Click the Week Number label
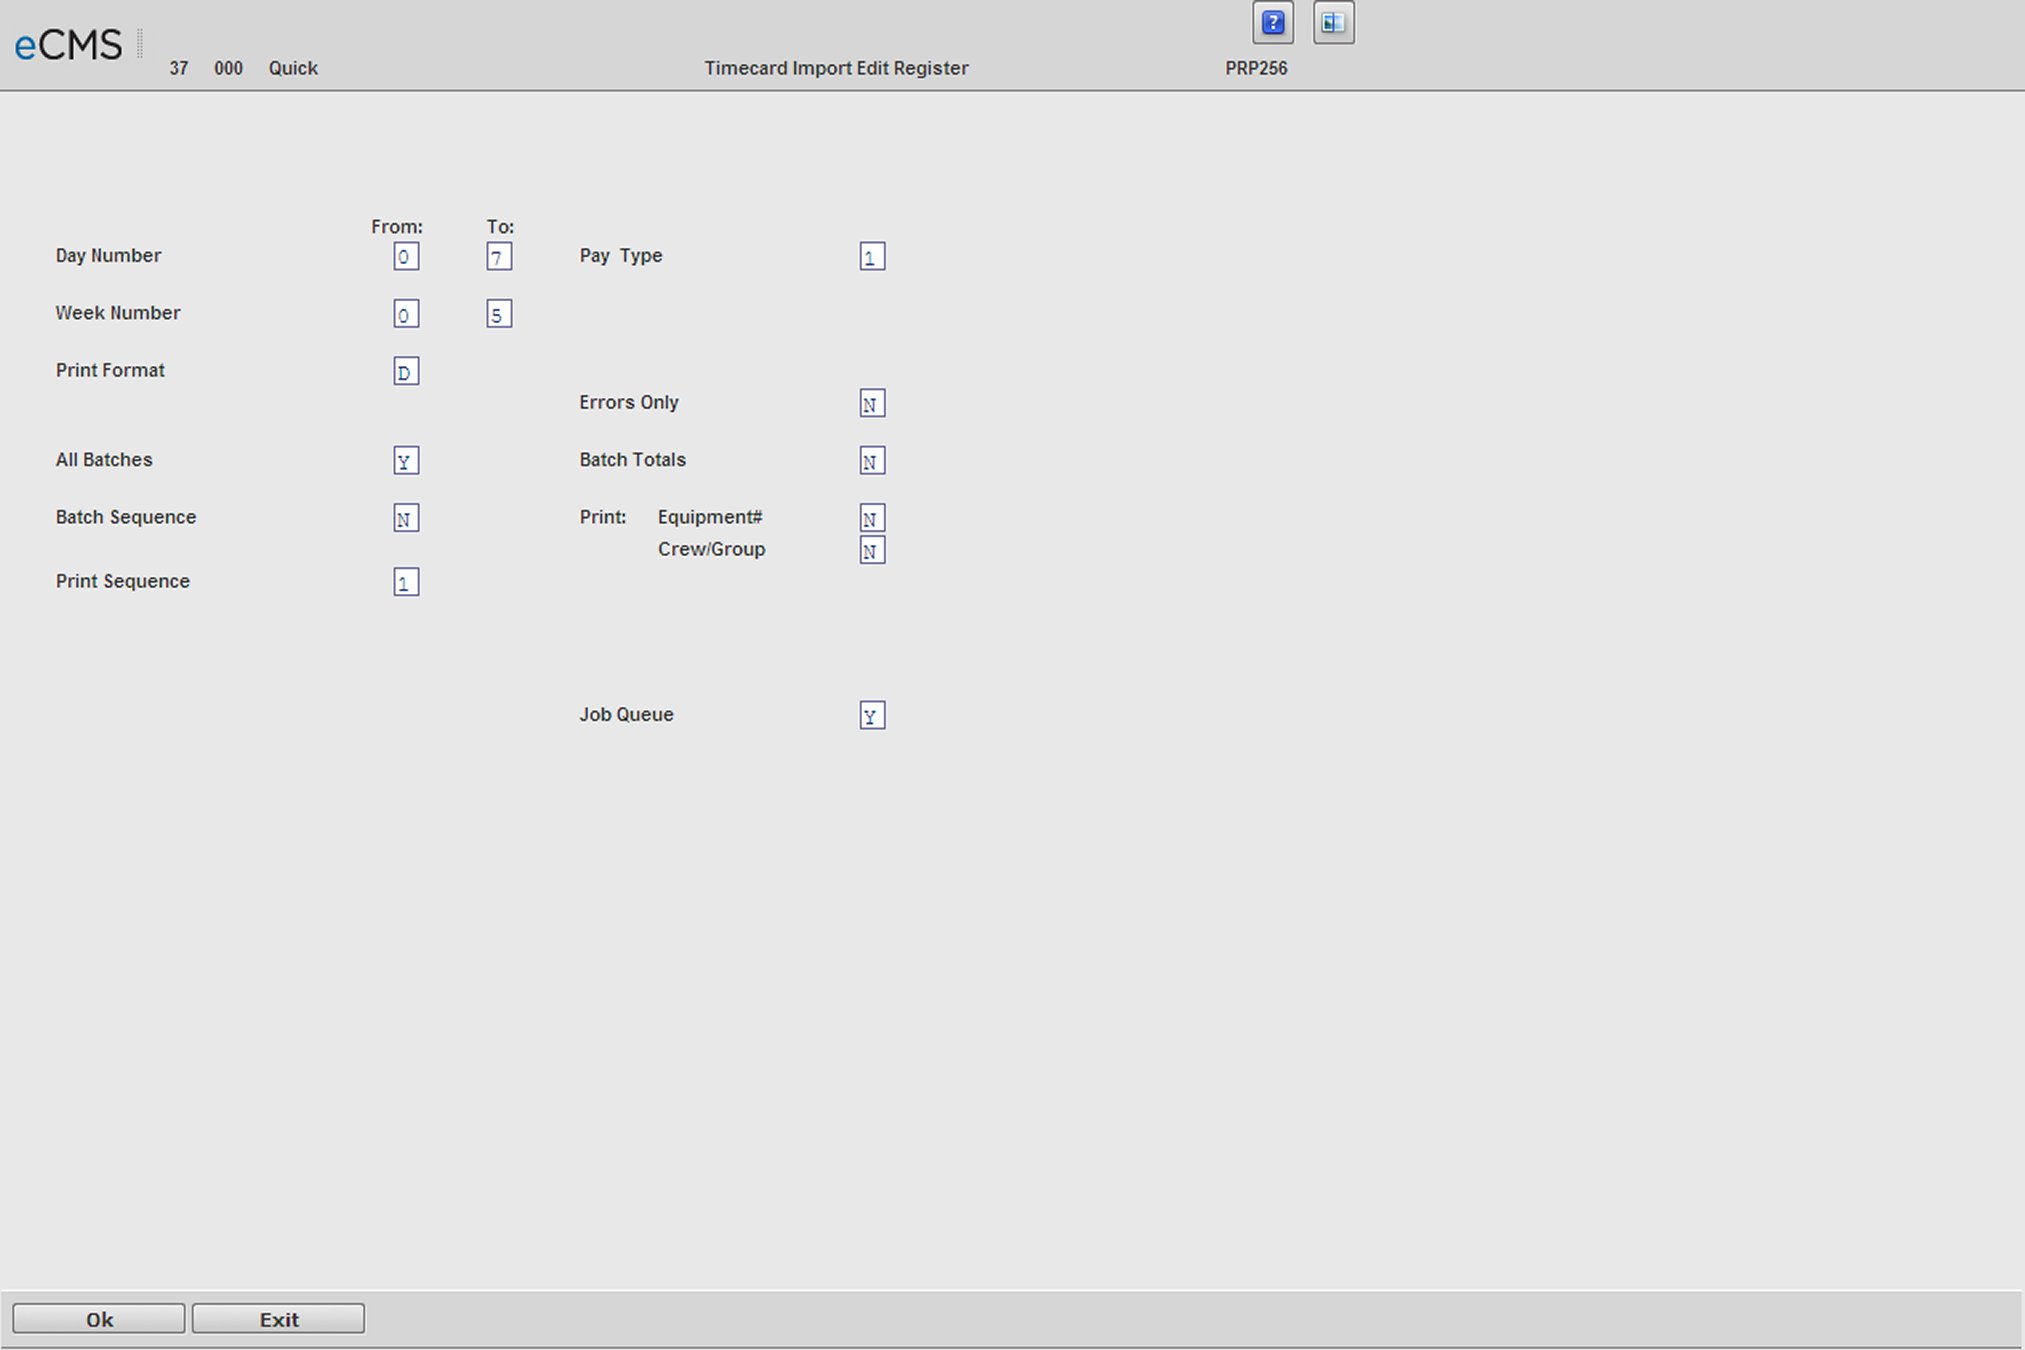Image resolution: width=2025 pixels, height=1350 pixels. [x=118, y=313]
